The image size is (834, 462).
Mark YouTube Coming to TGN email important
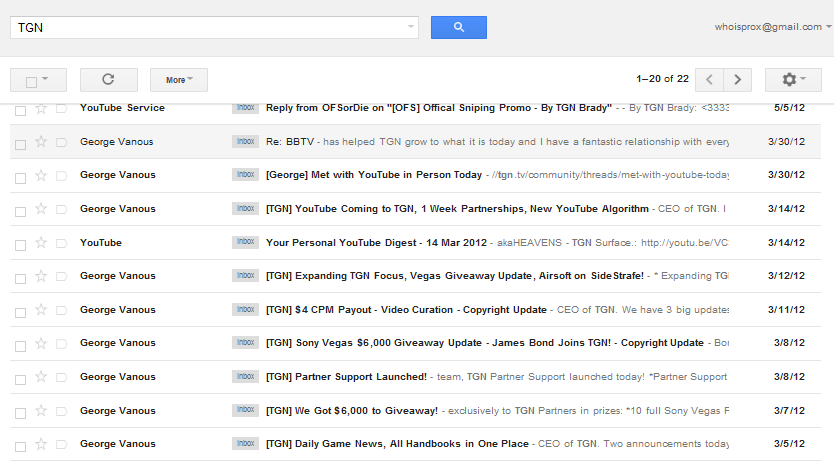[x=61, y=209]
